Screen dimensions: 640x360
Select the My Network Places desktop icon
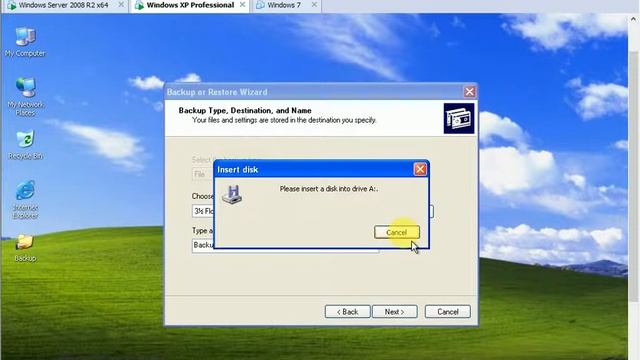click(25, 96)
